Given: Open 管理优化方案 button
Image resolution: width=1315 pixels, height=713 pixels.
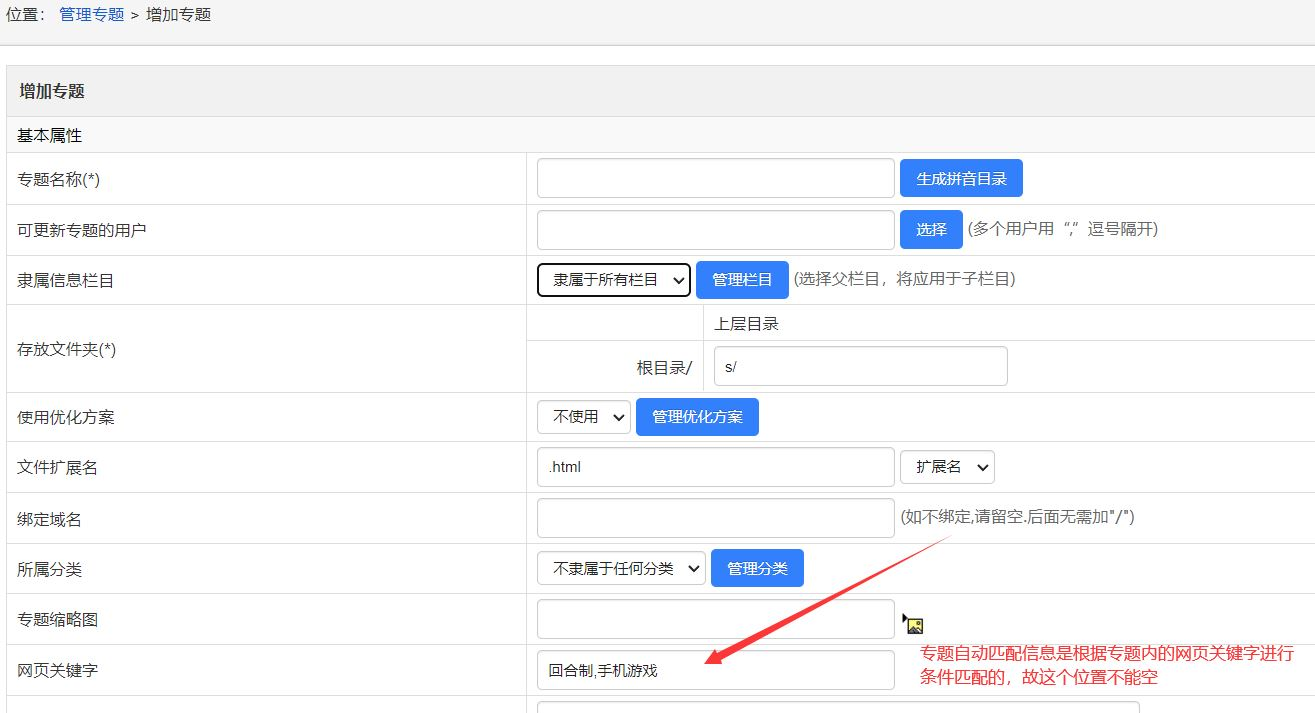Looking at the screenshot, I should (697, 417).
